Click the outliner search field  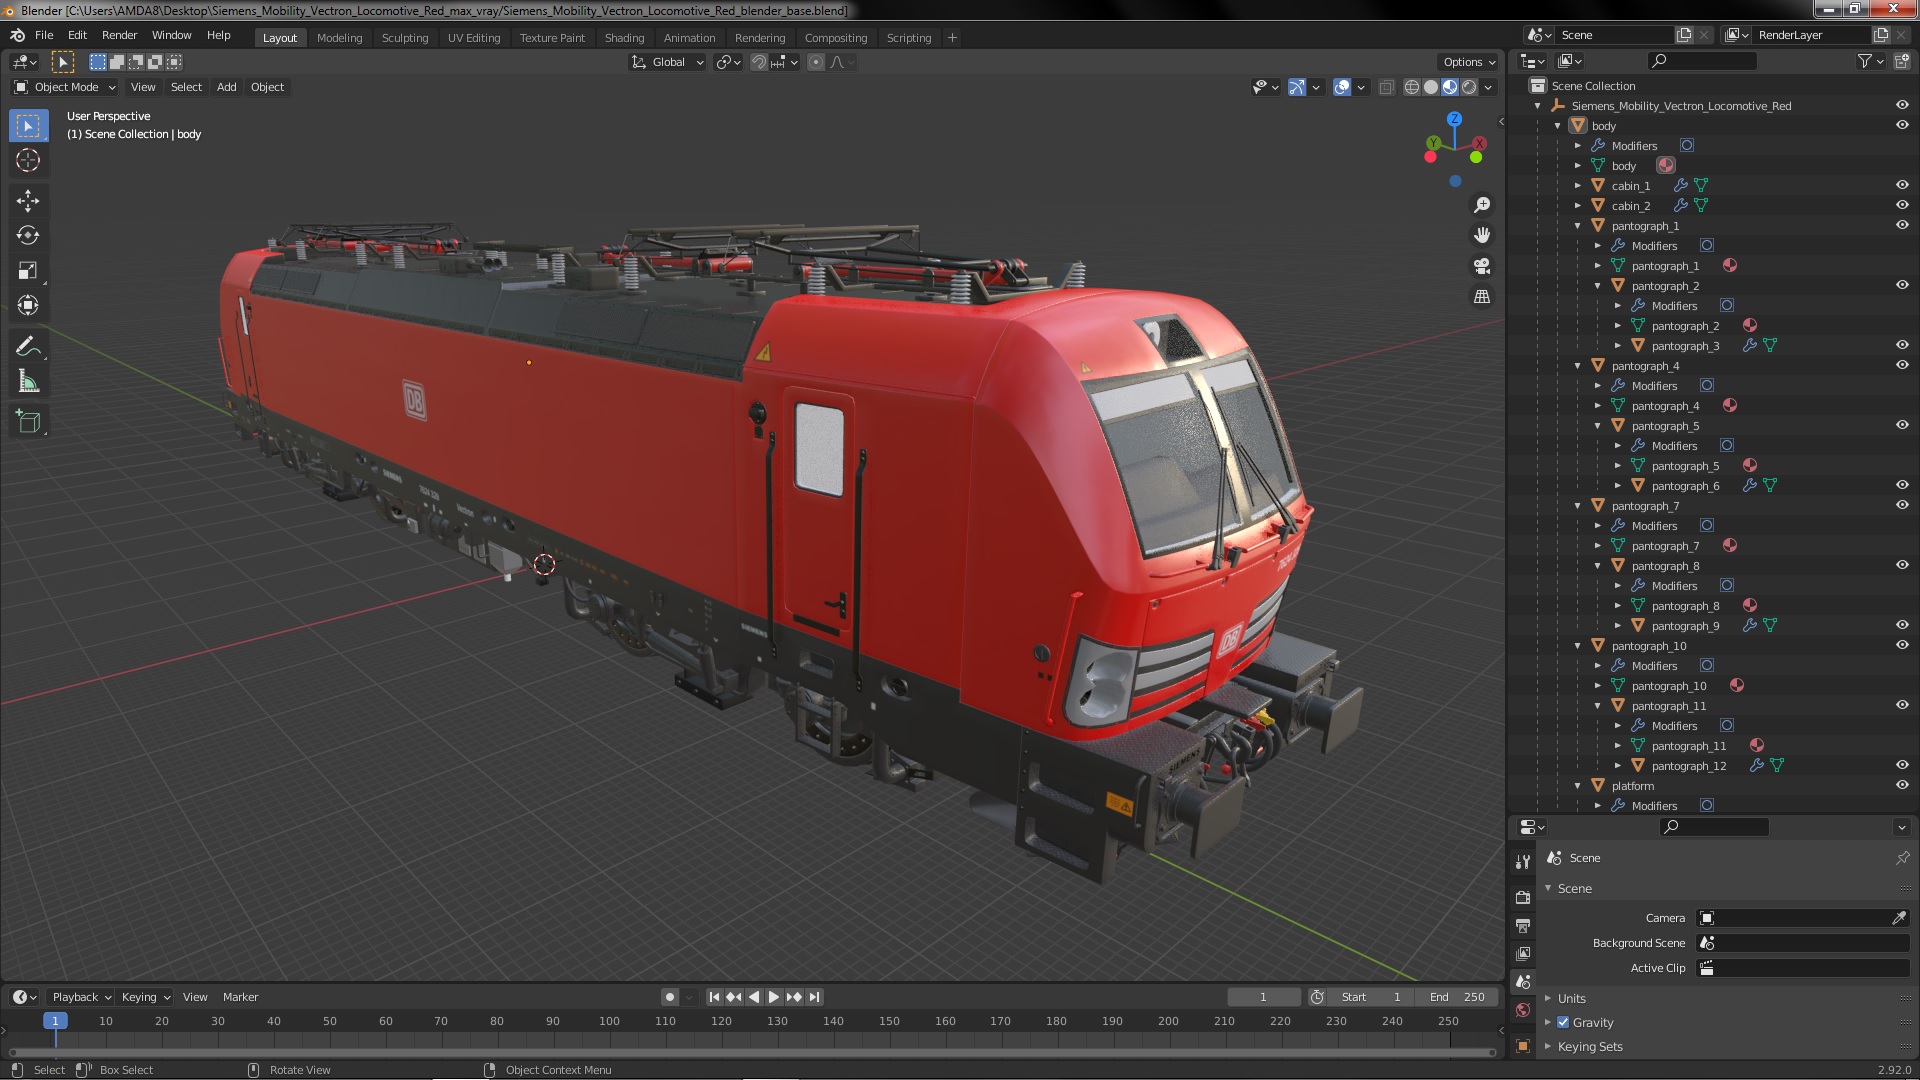click(x=1701, y=61)
